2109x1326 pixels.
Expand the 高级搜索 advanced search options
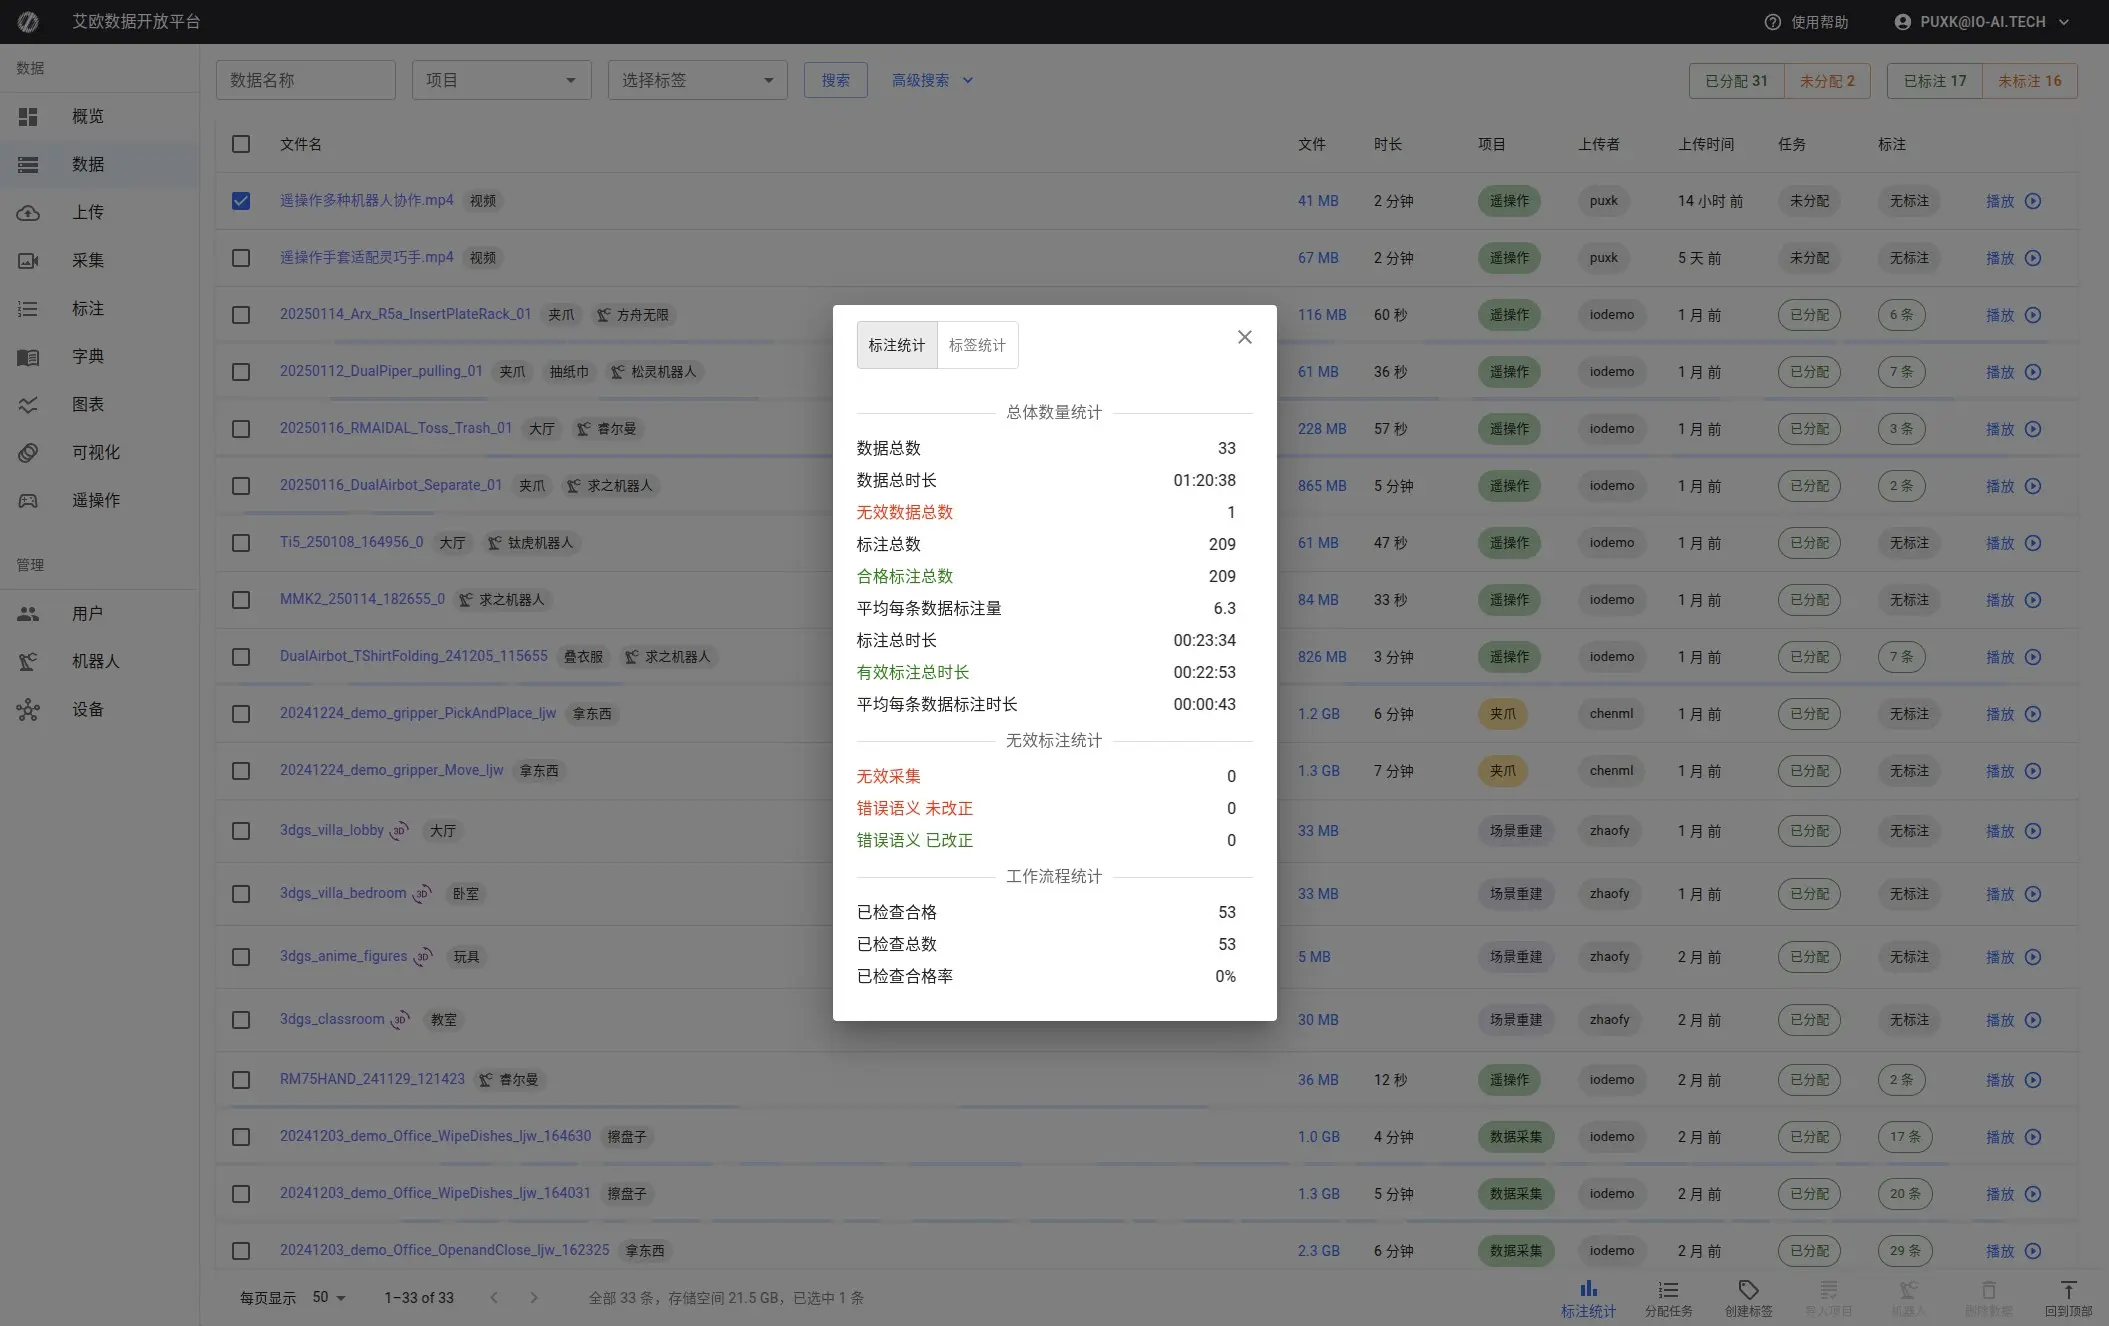click(x=930, y=80)
